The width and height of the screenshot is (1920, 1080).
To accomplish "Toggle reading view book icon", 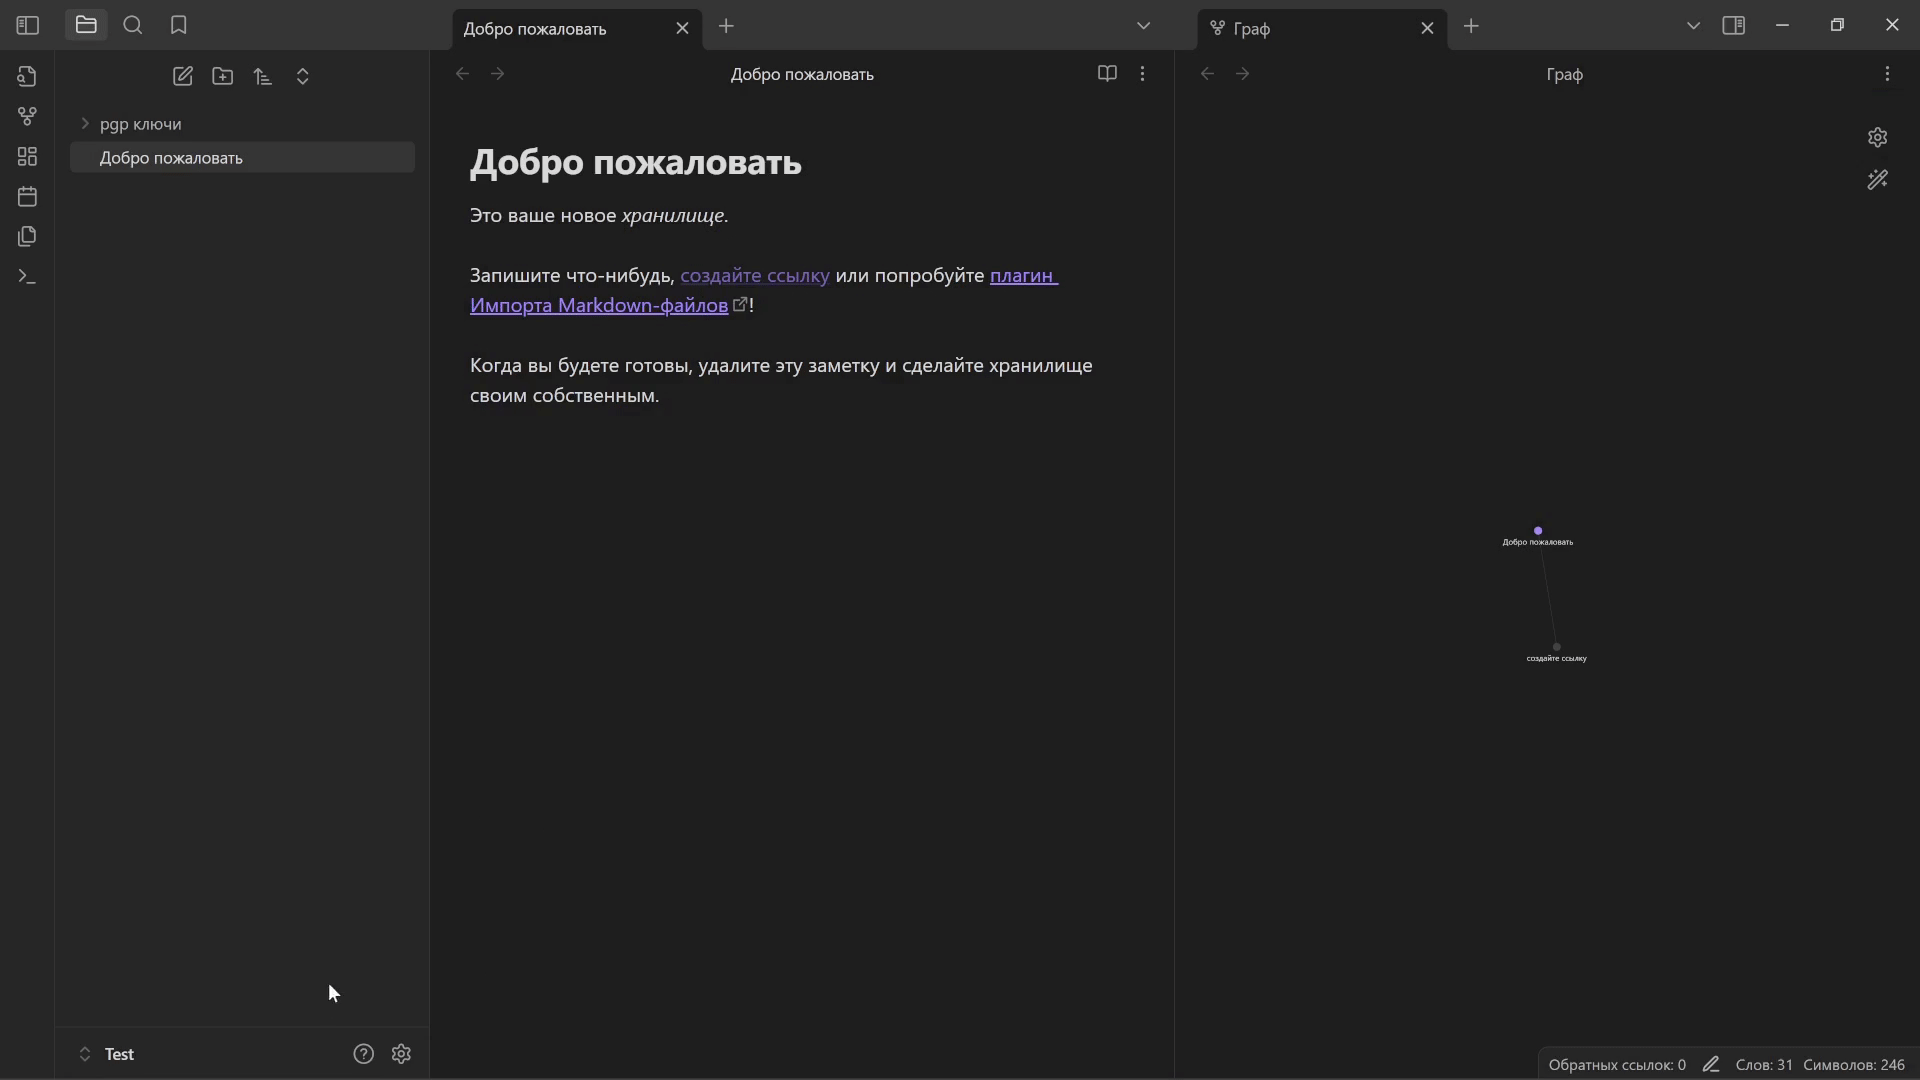I will tap(1107, 74).
